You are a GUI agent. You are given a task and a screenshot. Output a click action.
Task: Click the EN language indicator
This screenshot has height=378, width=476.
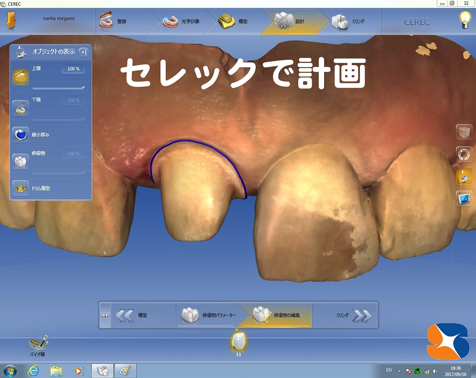click(x=389, y=370)
